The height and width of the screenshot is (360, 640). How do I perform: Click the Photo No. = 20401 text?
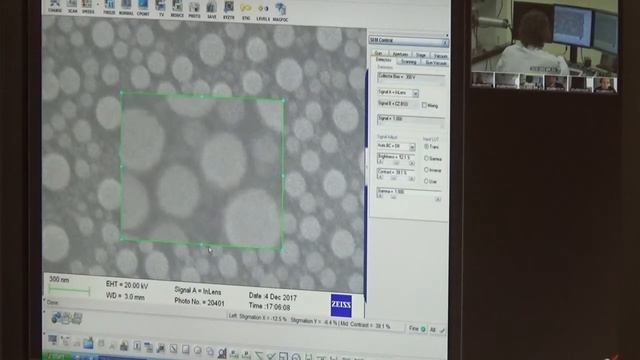point(199,302)
